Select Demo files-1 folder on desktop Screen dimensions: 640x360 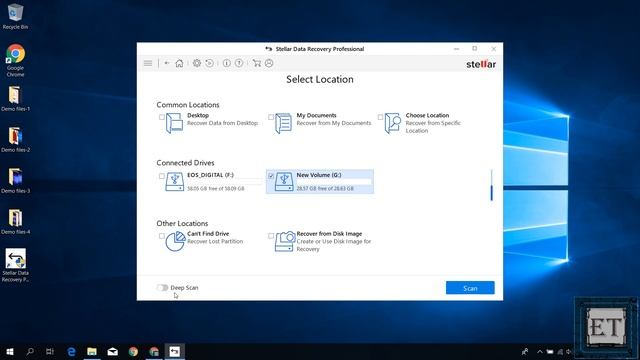[15, 99]
